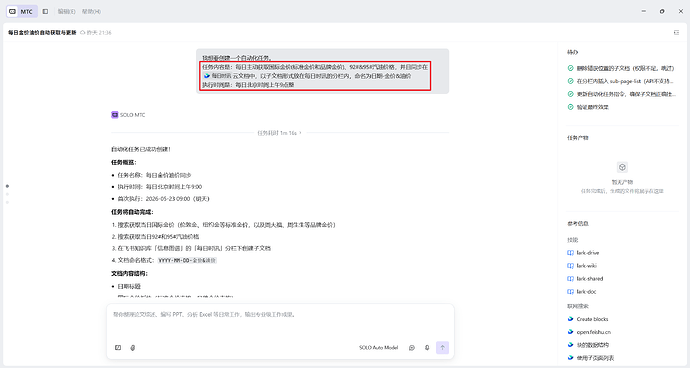The height and width of the screenshot is (368, 690).
Task: Select todo item 验证最终效果 text
Action: coord(592,107)
